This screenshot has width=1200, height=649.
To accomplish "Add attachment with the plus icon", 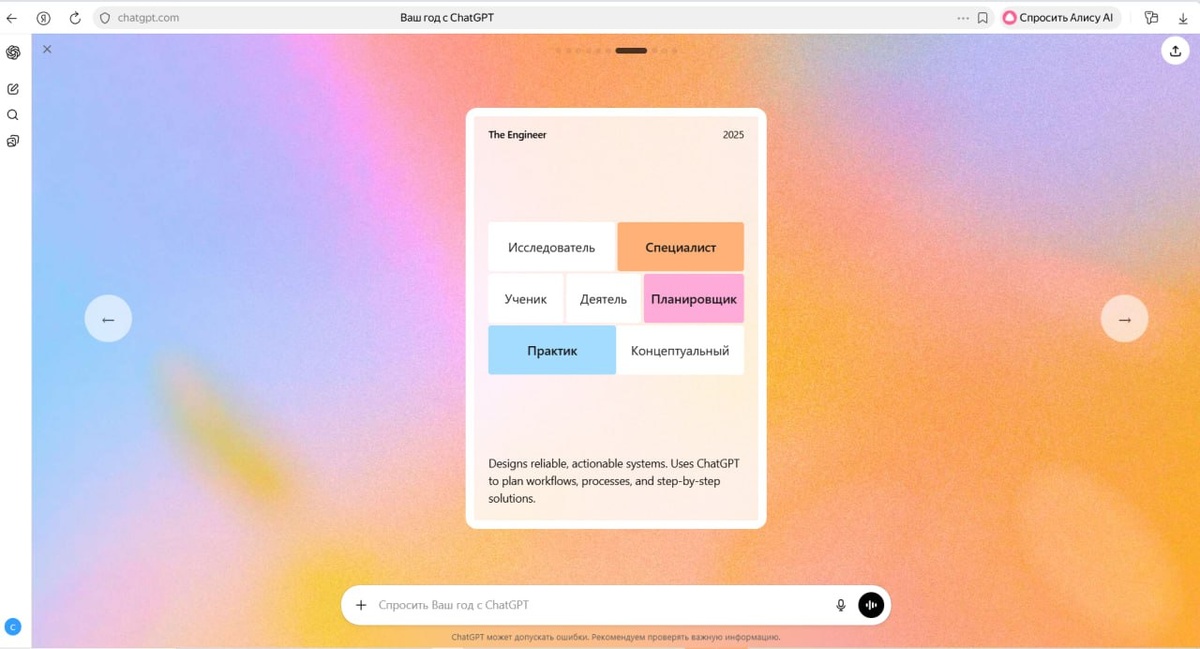I will 361,605.
